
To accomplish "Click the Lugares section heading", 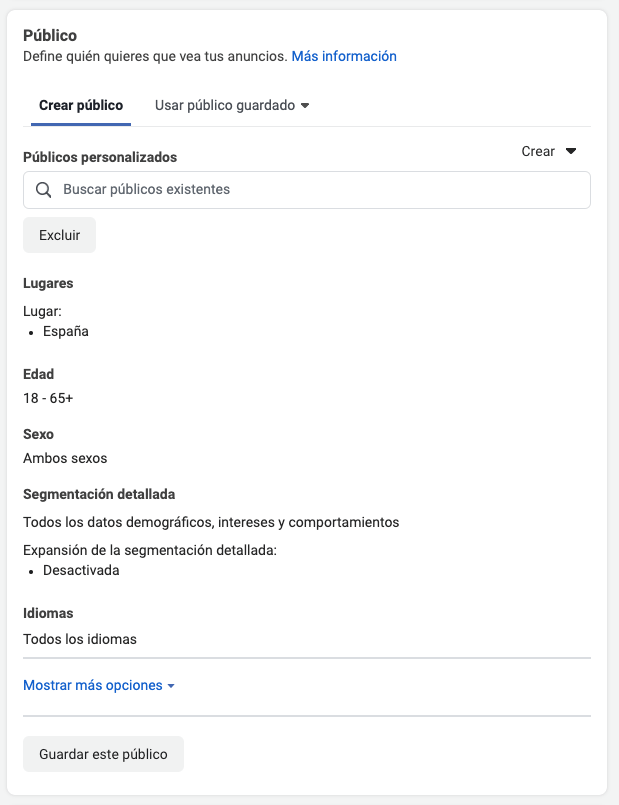I will tap(47, 283).
